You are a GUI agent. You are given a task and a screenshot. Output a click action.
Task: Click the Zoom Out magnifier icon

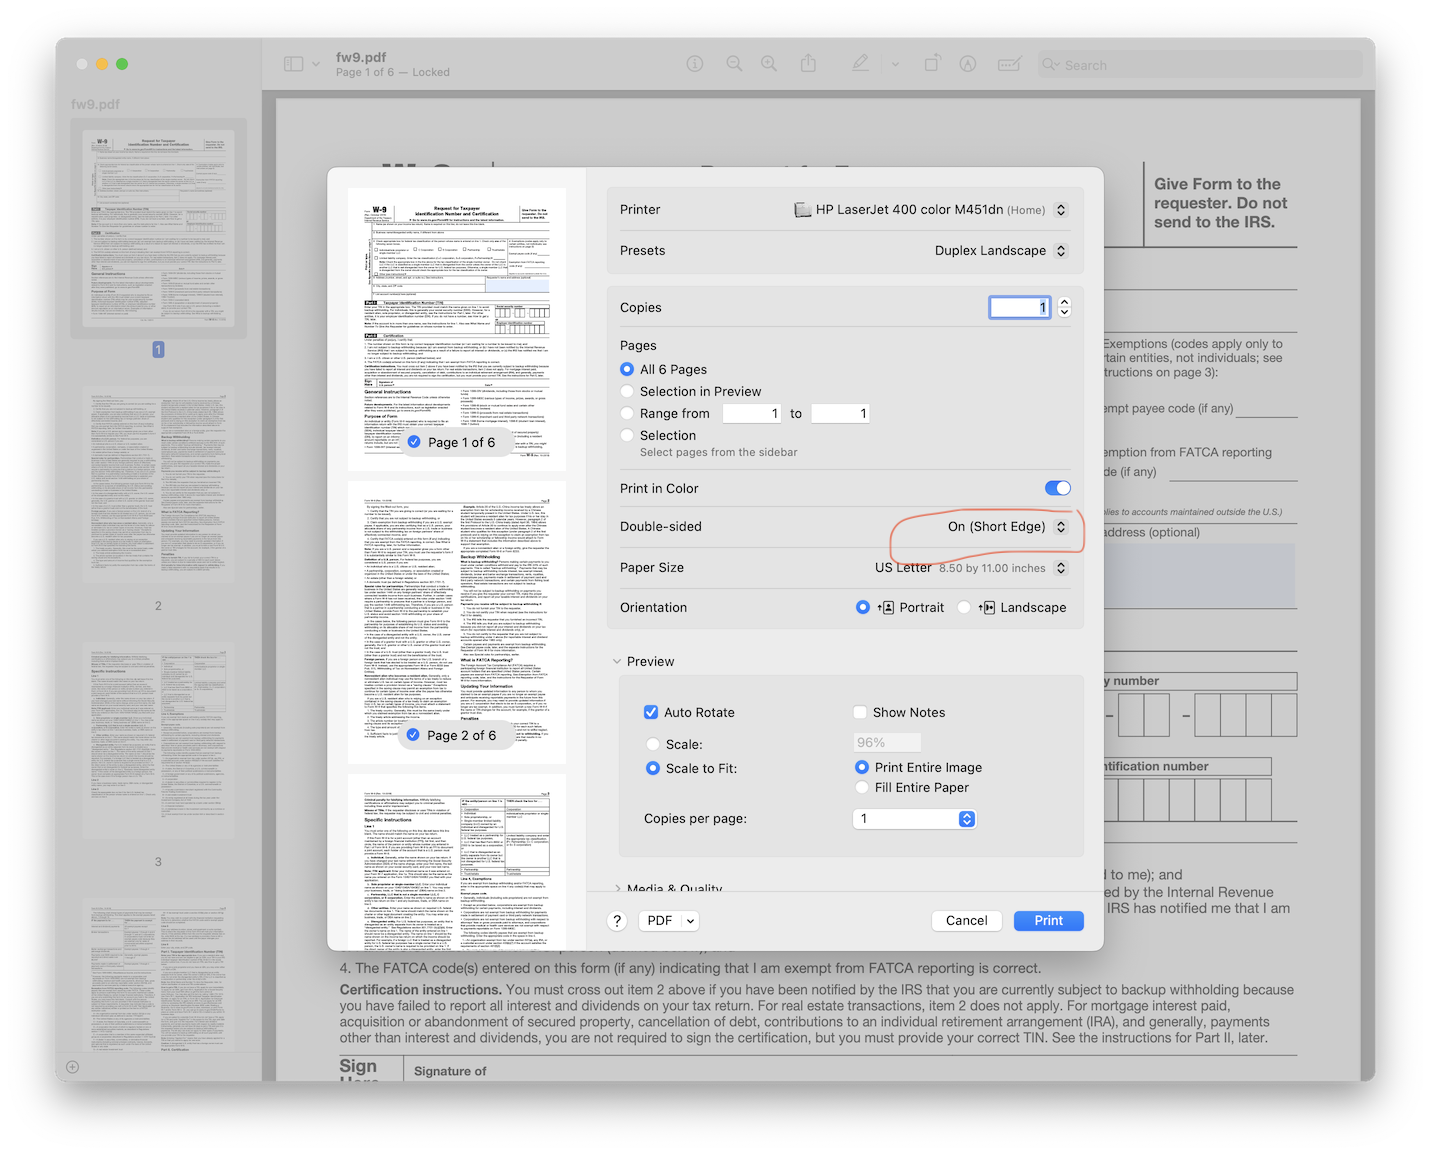pos(734,64)
